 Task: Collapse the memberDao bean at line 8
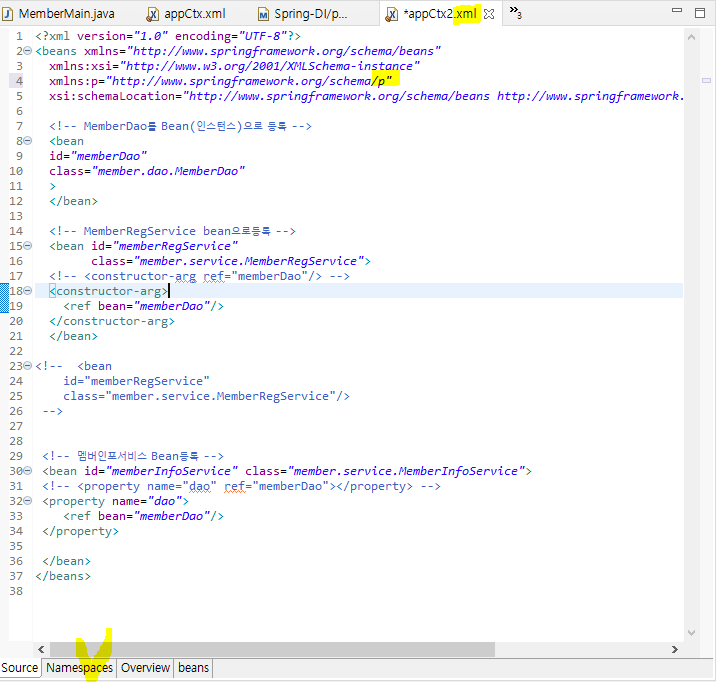(x=27, y=141)
